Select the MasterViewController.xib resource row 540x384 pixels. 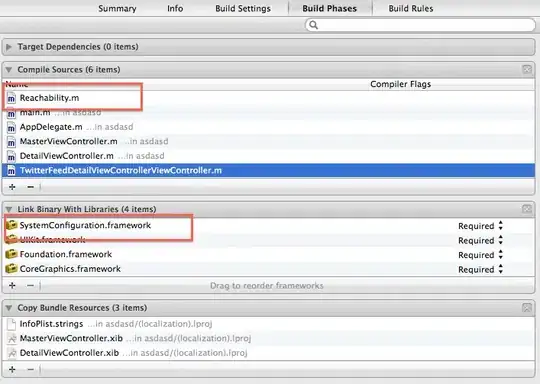pyautogui.click(x=269, y=338)
